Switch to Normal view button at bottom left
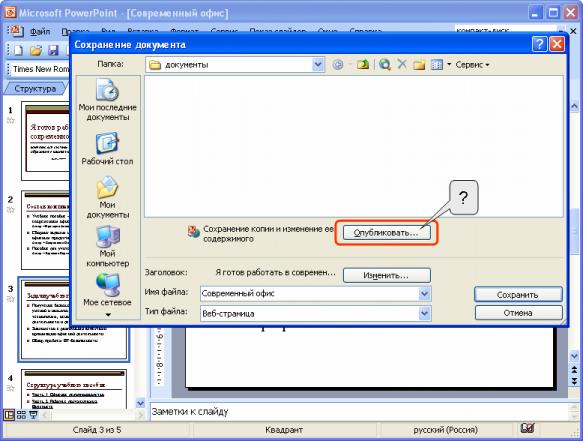 (9, 415)
